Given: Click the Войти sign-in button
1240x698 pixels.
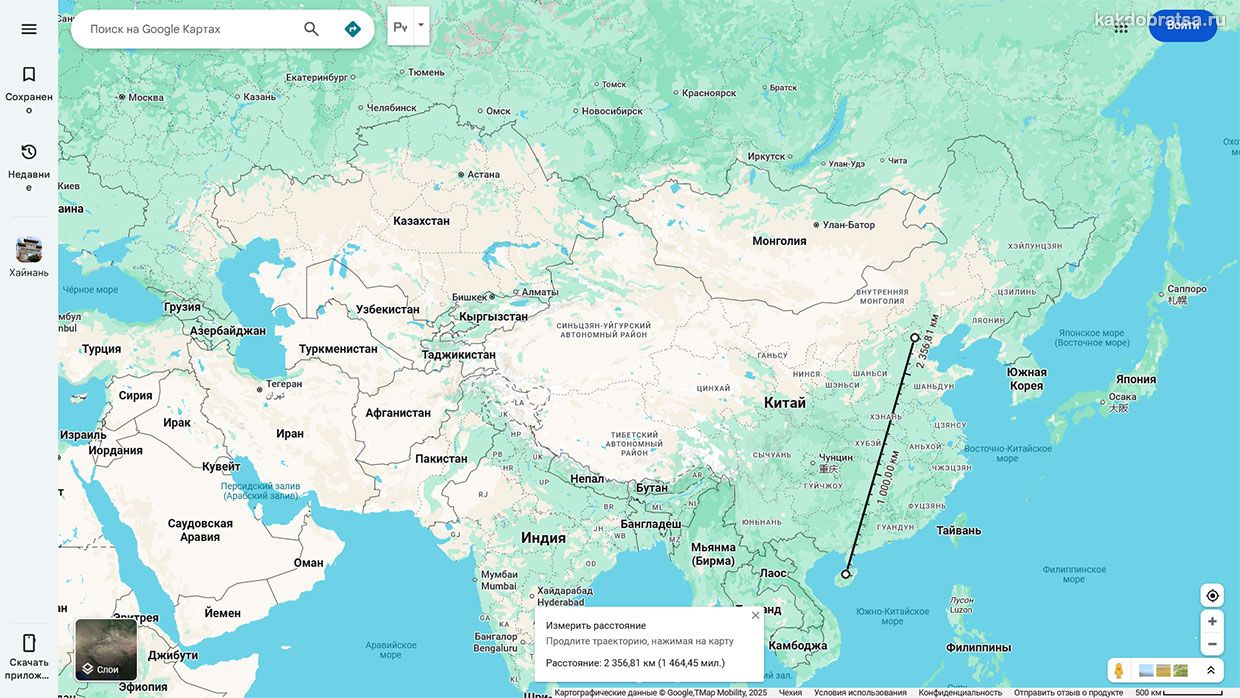Looking at the screenshot, I should click(1183, 26).
